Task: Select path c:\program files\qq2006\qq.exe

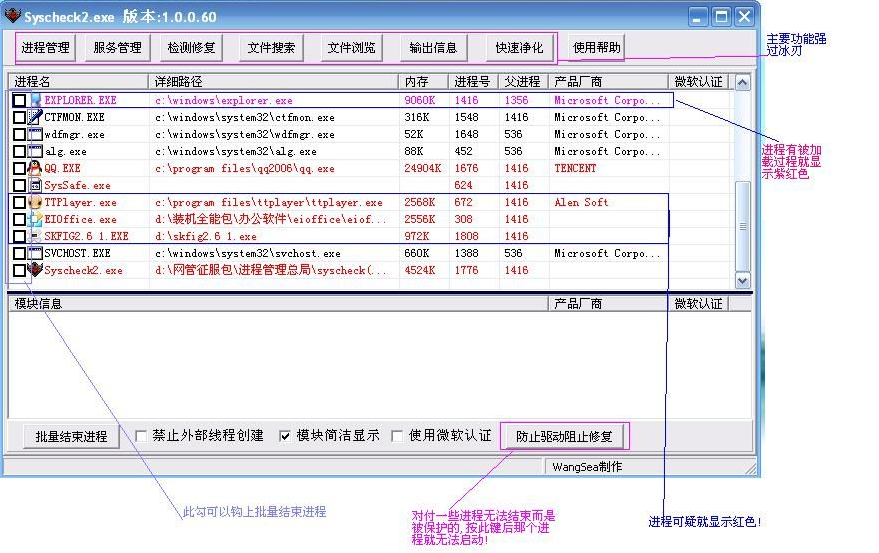Action: [244, 168]
